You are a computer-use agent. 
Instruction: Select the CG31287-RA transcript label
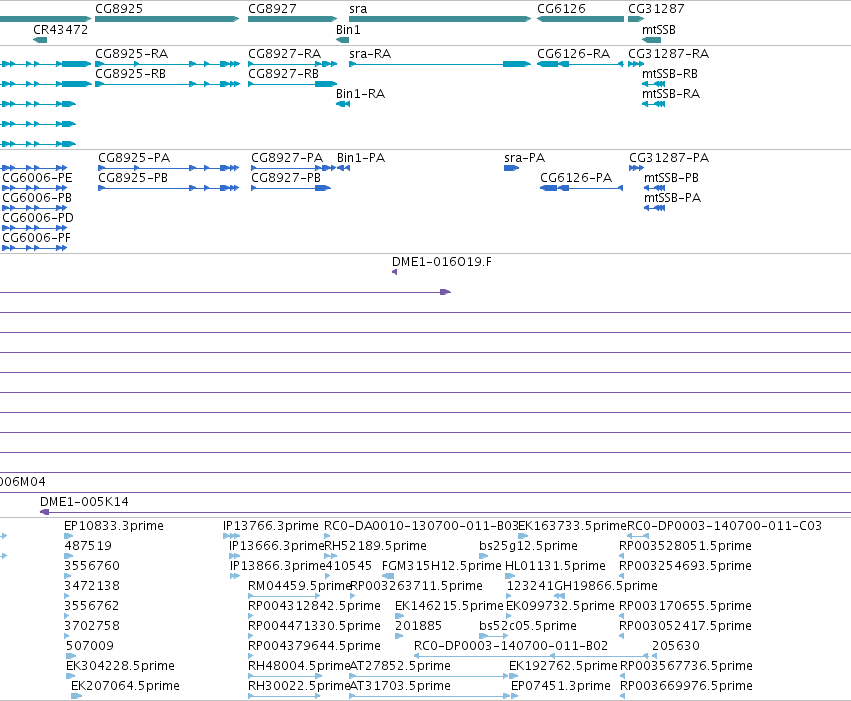(x=669, y=54)
